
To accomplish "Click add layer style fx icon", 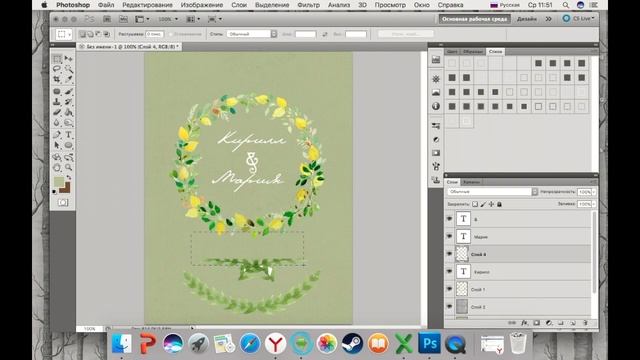I will coord(524,323).
